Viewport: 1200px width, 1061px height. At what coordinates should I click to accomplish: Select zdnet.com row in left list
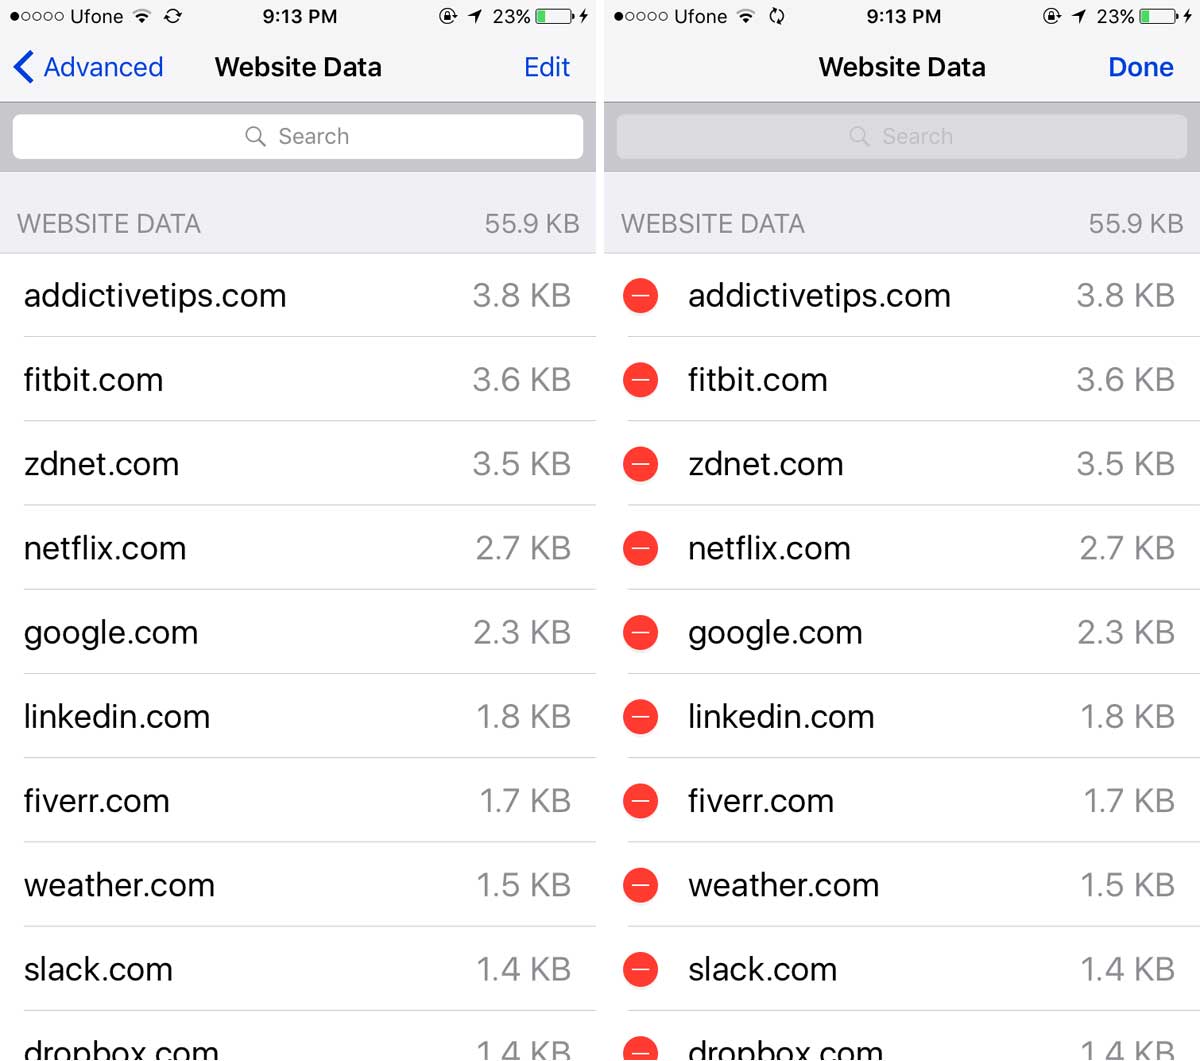298,463
